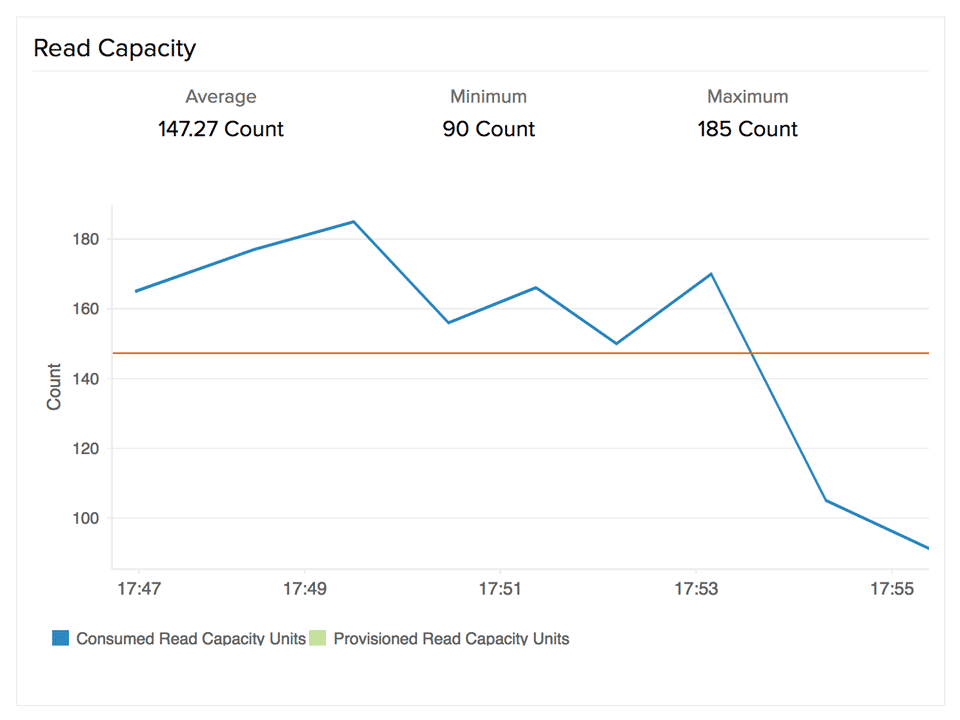
Task: Click the 17:51 x-axis time label
Action: pos(500,590)
